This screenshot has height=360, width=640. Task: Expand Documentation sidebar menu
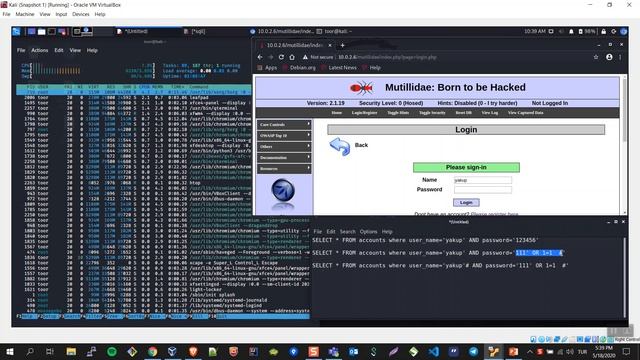click(x=284, y=158)
